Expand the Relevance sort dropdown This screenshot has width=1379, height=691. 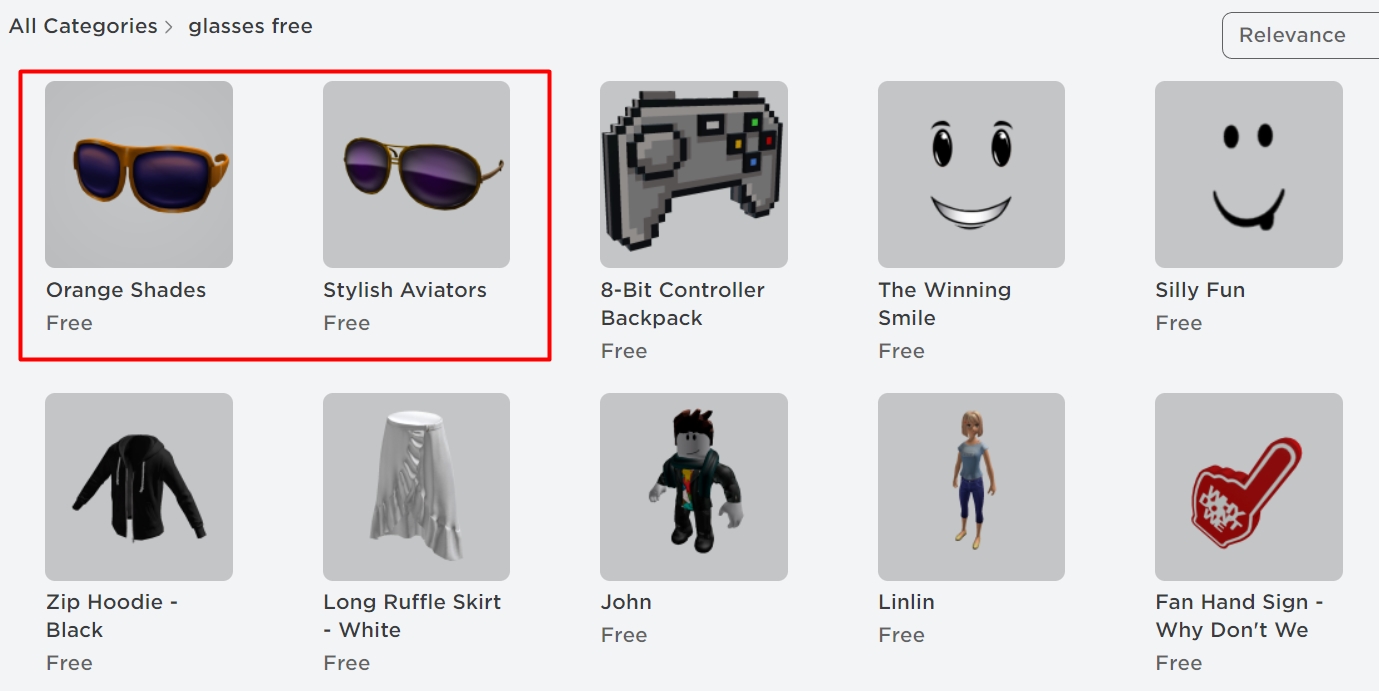(1300, 35)
